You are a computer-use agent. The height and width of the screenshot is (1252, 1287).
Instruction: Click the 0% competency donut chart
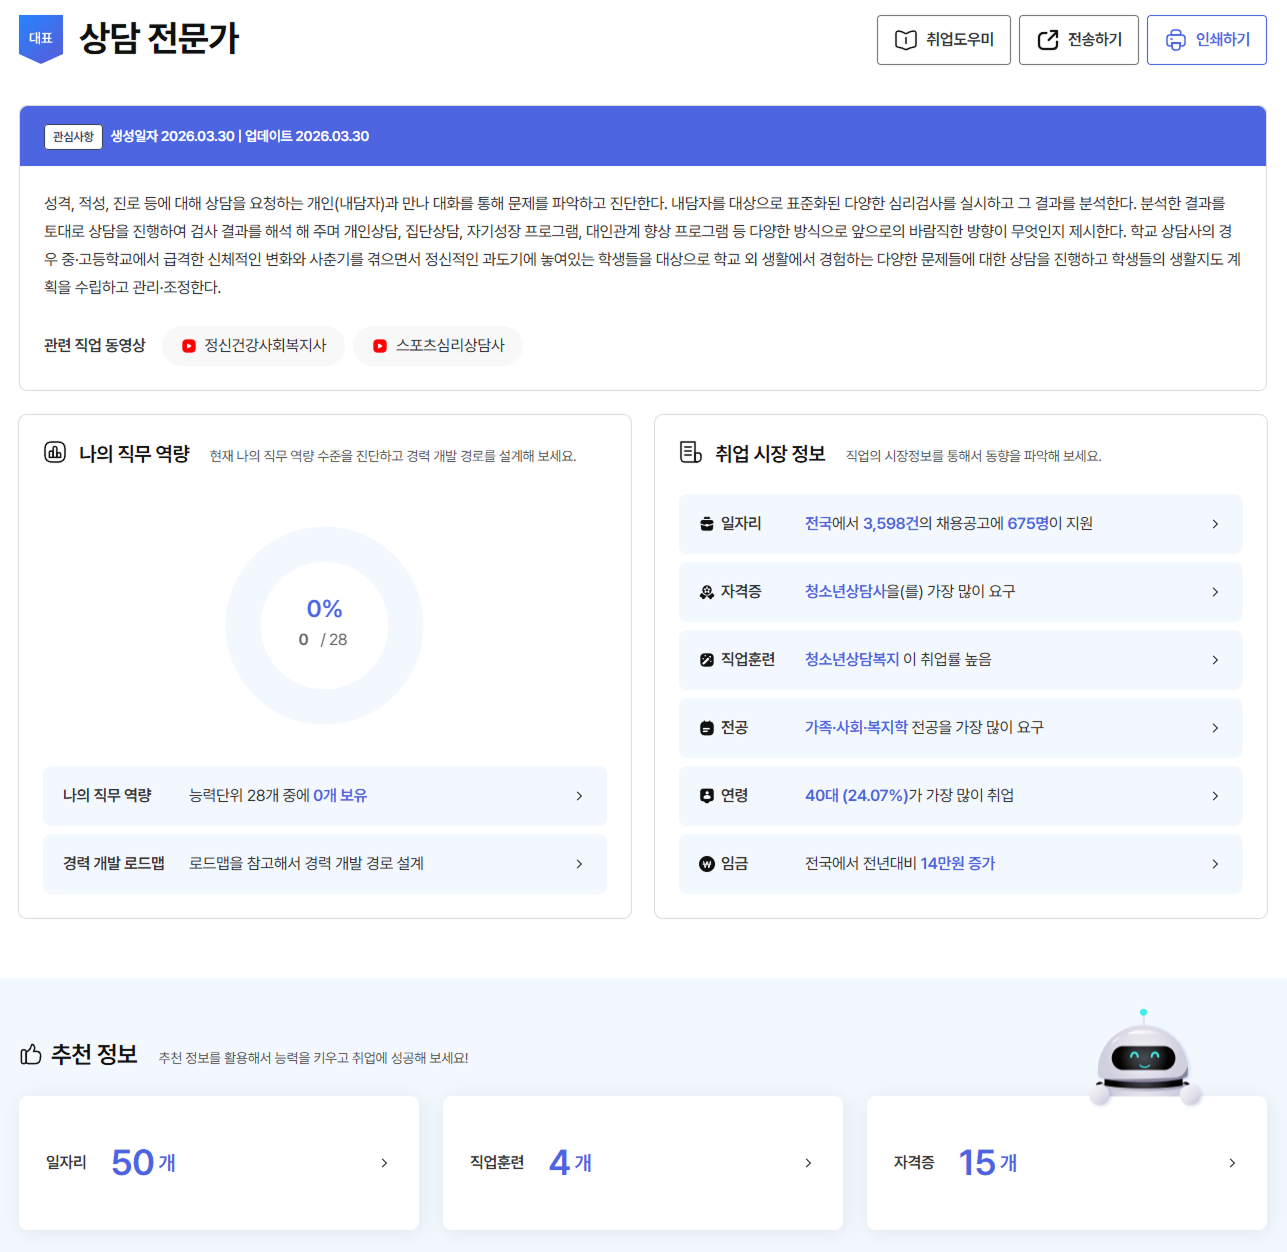point(324,625)
